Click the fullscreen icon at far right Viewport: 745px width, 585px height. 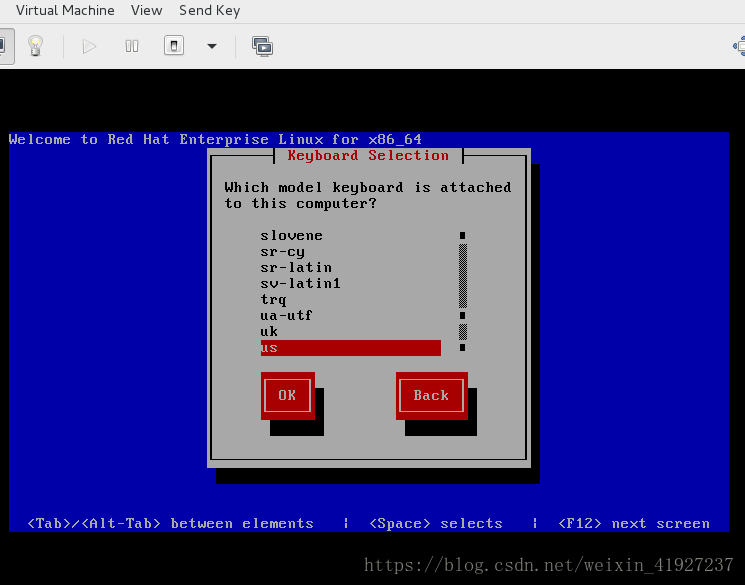[739, 46]
